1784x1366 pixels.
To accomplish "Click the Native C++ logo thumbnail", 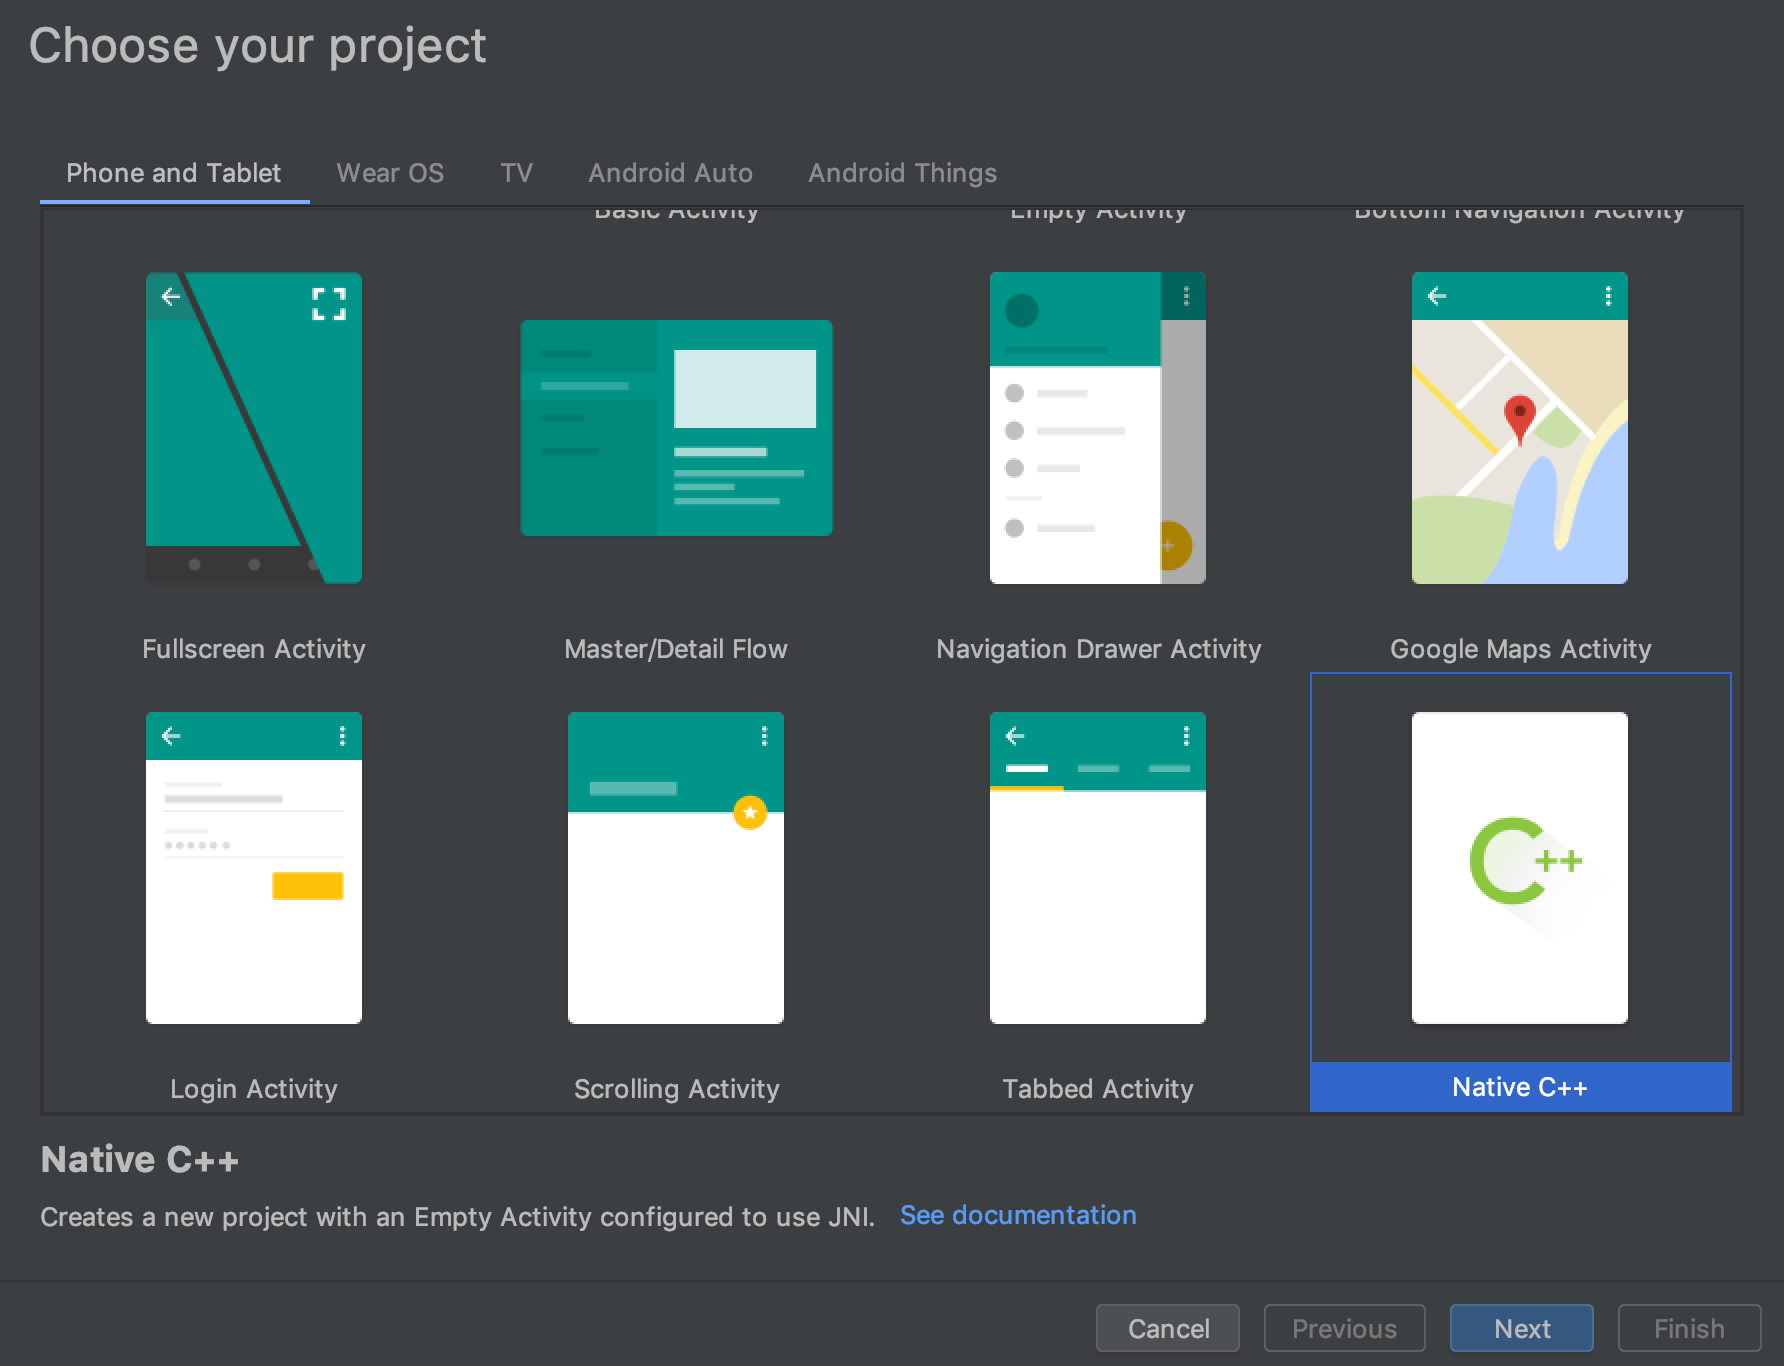I will coord(1520,868).
